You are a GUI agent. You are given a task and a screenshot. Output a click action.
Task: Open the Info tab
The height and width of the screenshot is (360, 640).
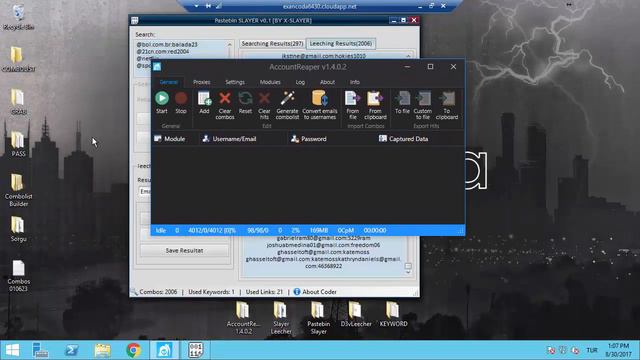coord(355,82)
